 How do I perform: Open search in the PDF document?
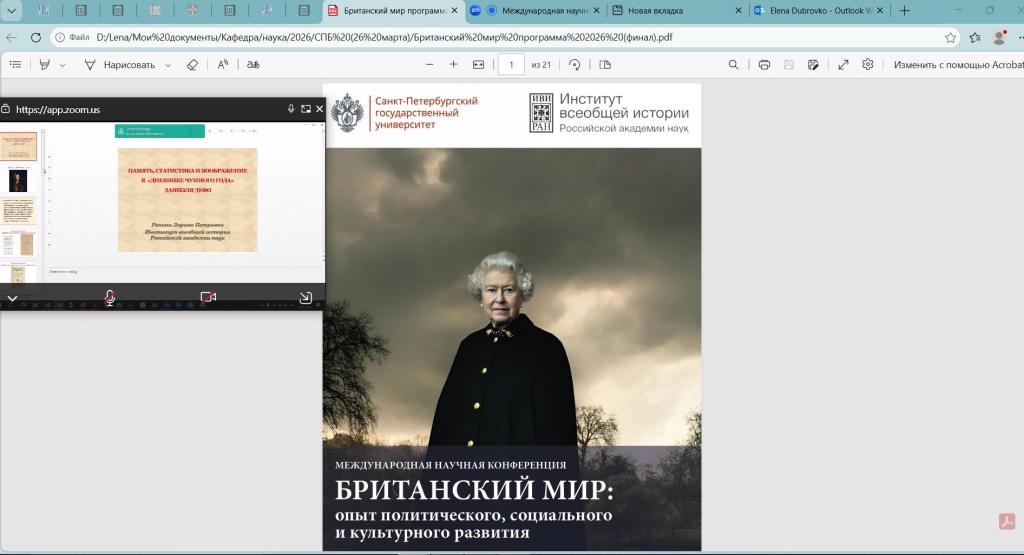pyautogui.click(x=733, y=64)
